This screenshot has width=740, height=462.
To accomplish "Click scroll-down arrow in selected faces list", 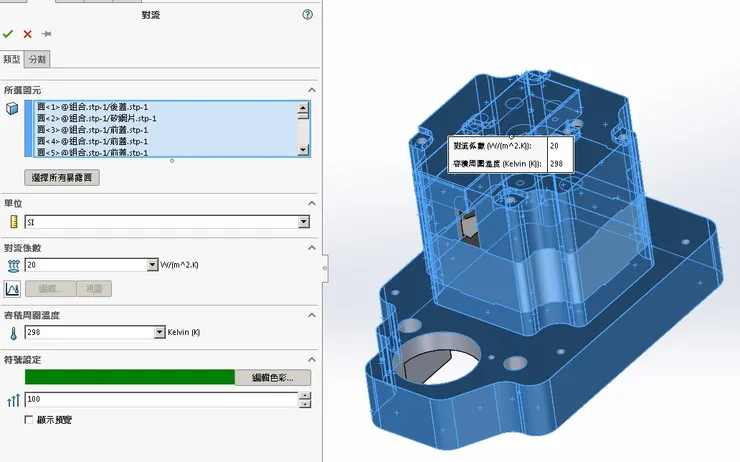I will tap(303, 150).
